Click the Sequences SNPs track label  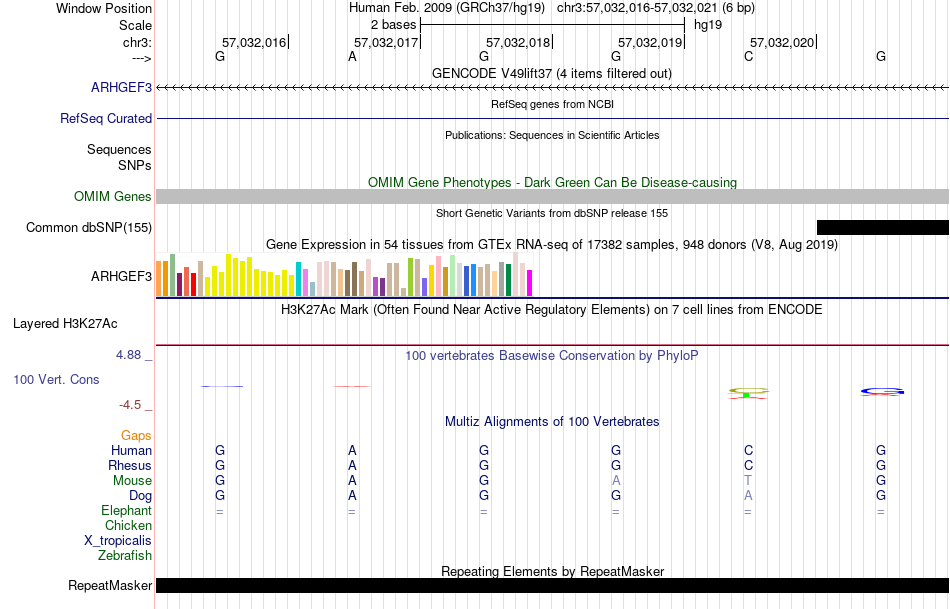[119, 157]
